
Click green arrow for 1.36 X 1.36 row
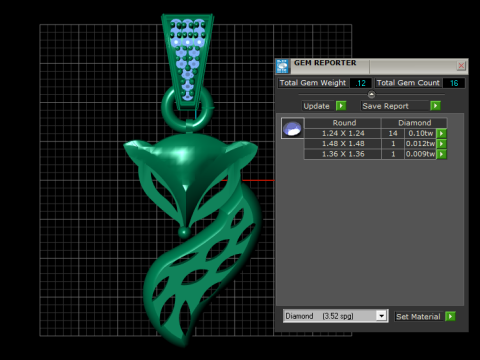coord(441,154)
